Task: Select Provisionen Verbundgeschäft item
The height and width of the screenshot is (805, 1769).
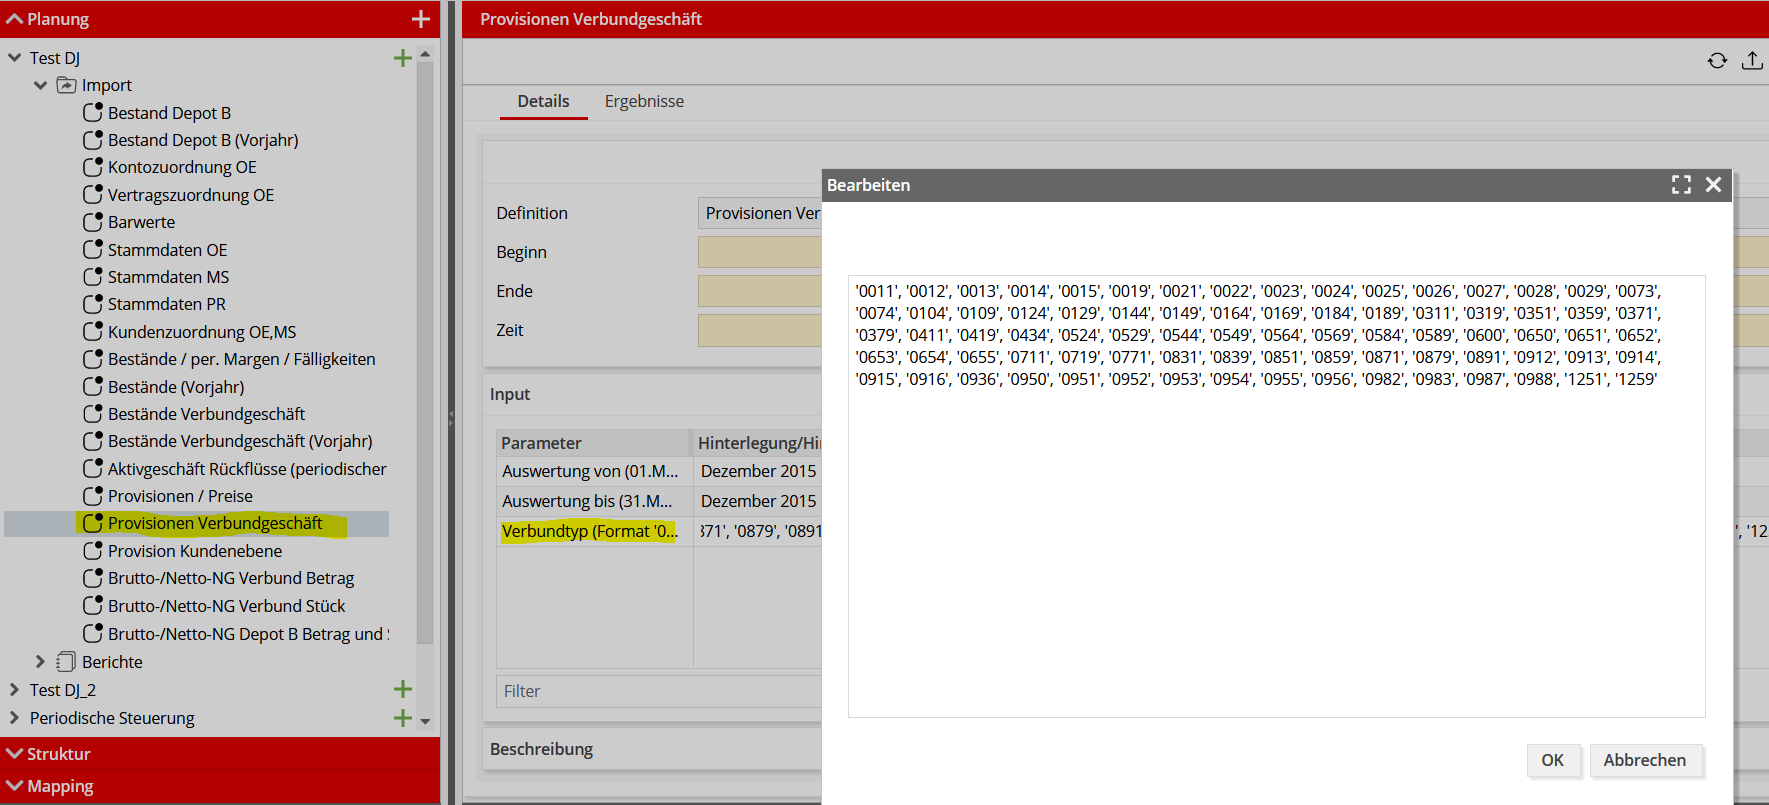Action: pyautogui.click(x=215, y=523)
